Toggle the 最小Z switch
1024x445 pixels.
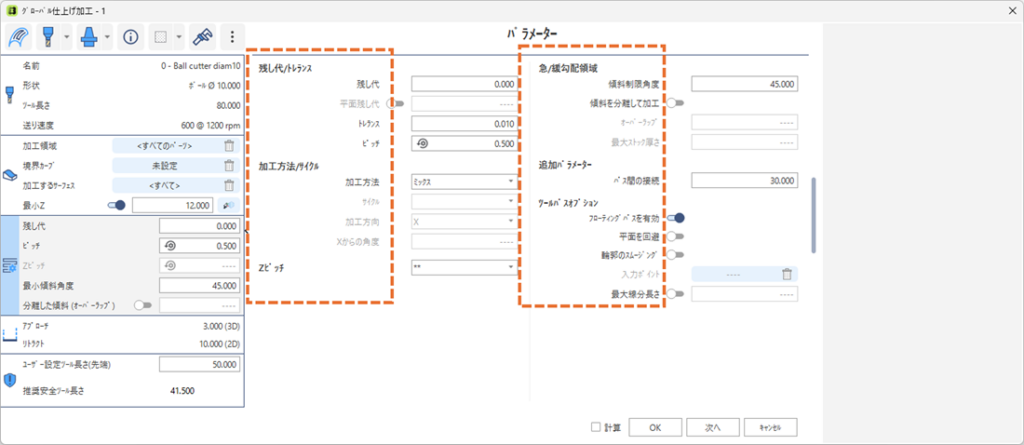click(115, 205)
